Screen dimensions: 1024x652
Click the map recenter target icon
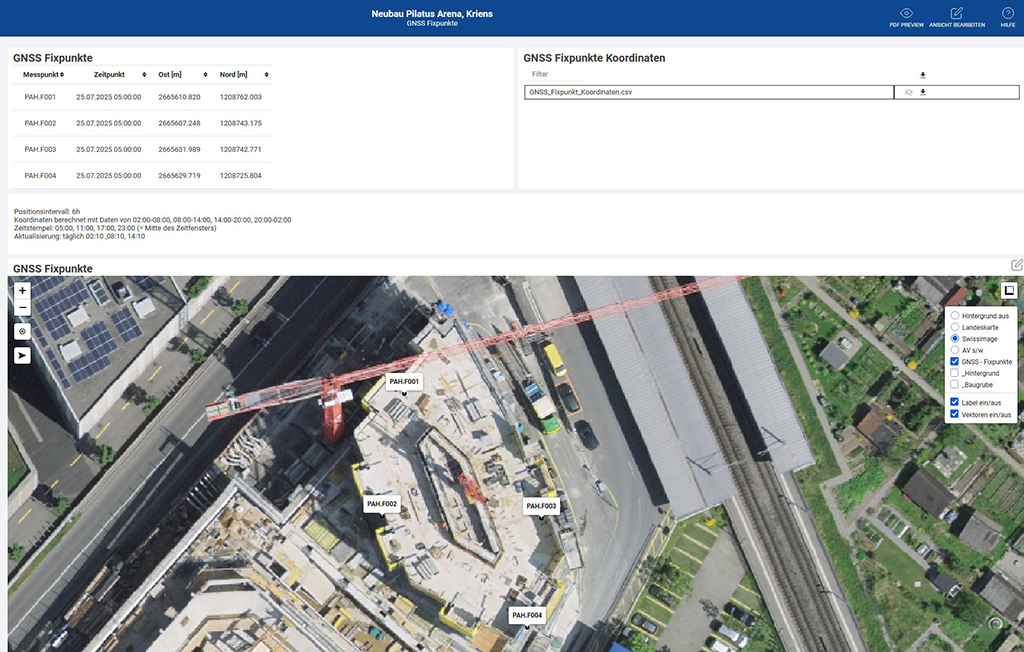[22, 330]
